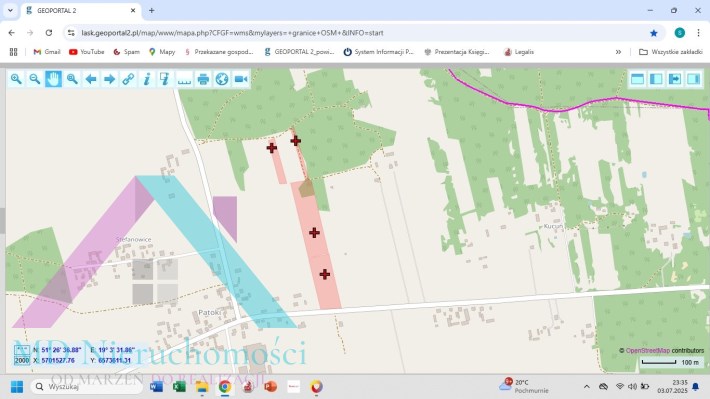
Task: Show hidden system tray icons
Action: 587,386
